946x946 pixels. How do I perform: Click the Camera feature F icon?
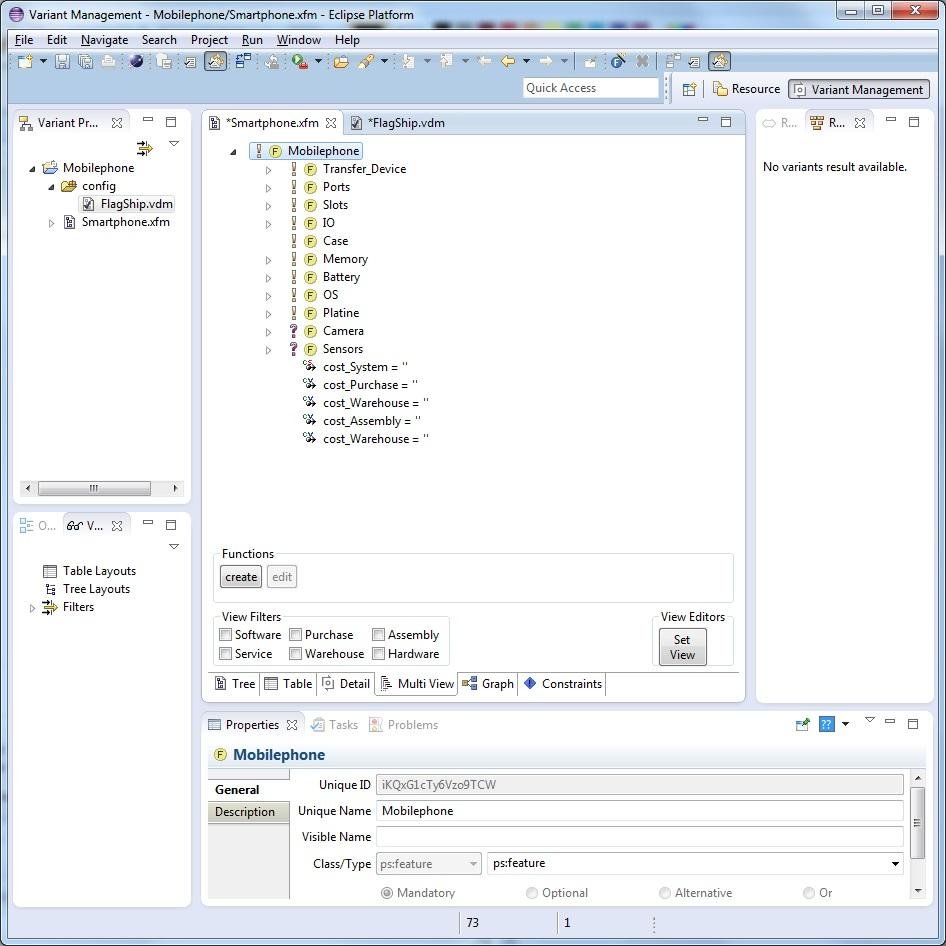310,331
